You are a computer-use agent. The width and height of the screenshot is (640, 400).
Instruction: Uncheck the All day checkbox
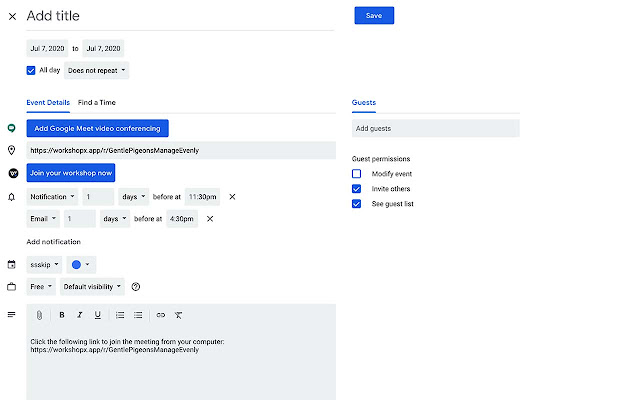coord(31,70)
